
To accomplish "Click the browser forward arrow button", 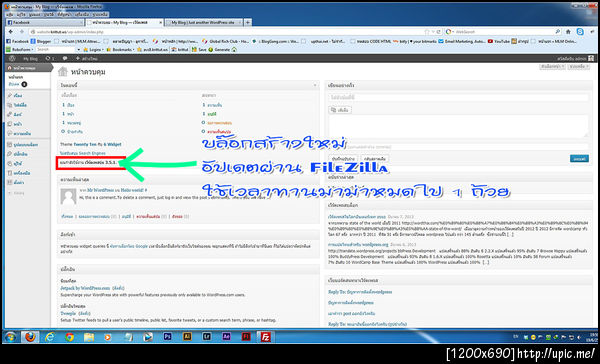I will (x=21, y=32).
